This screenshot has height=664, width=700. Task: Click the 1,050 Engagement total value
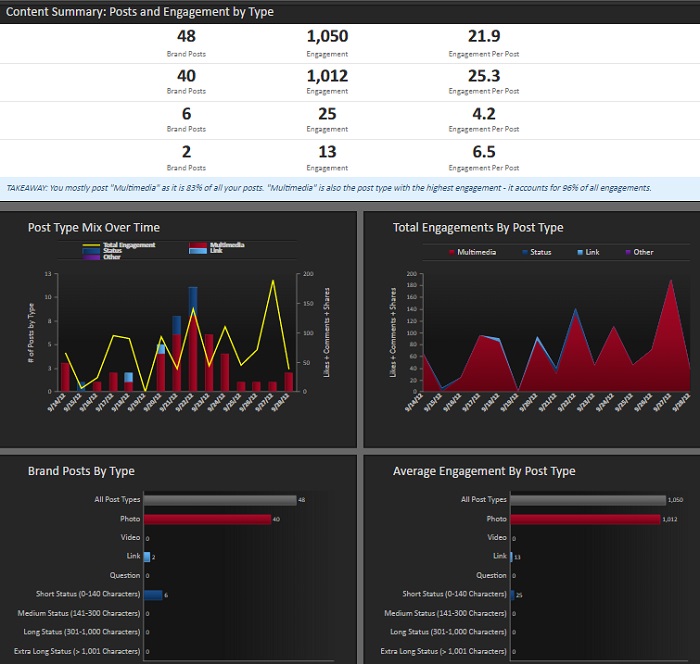[x=327, y=36]
